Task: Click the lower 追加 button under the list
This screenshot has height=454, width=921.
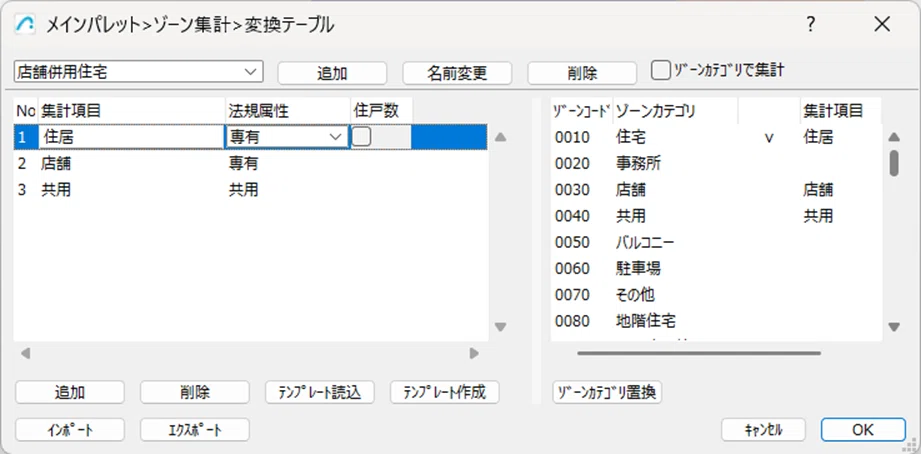Action: click(x=70, y=392)
